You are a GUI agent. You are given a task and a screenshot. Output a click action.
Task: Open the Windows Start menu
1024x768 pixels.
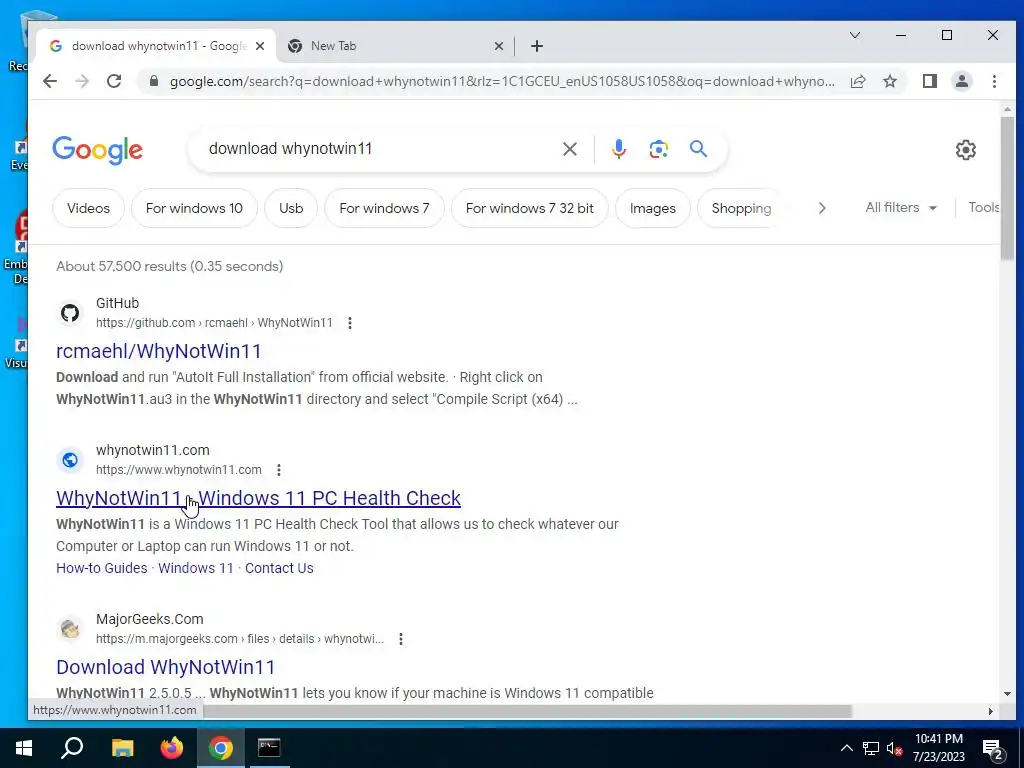point(24,748)
